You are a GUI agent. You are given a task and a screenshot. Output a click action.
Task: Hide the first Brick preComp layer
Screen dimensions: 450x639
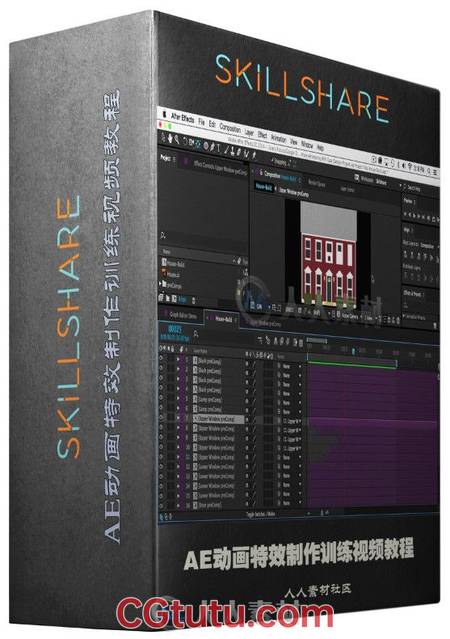[x=161, y=359]
